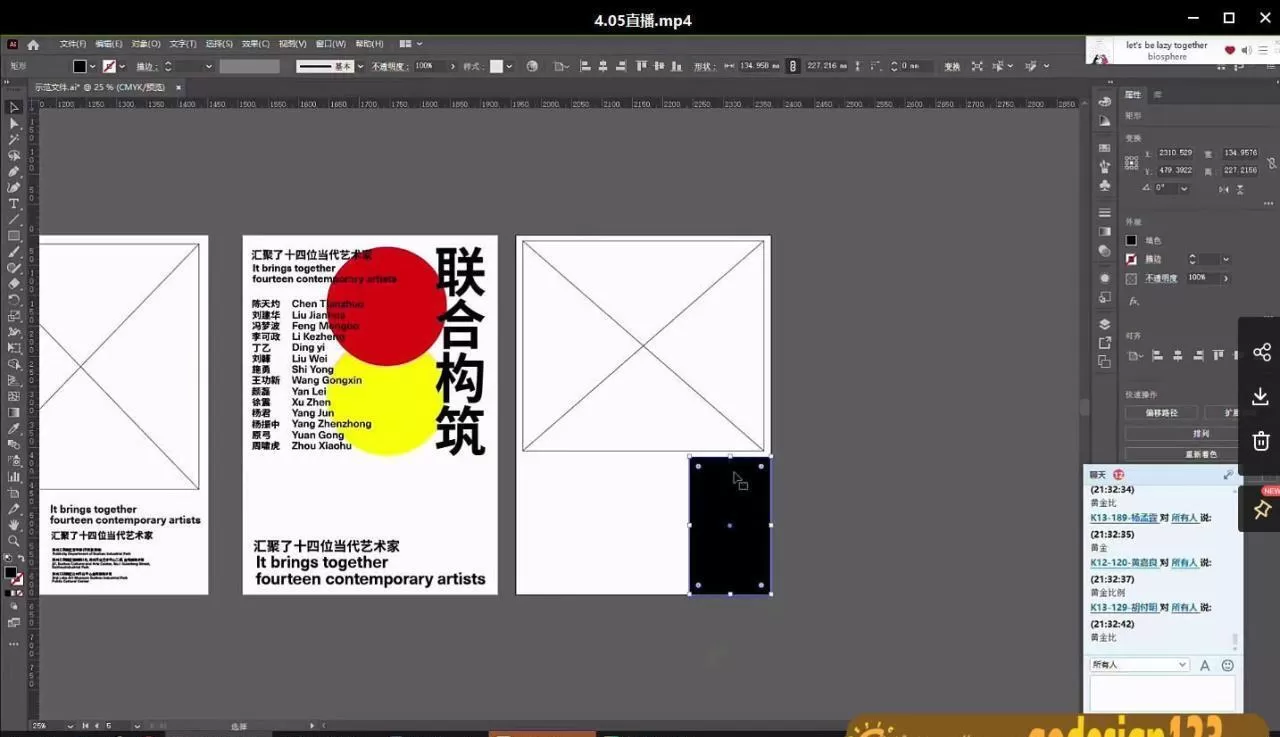This screenshot has height=737, width=1280.
Task: Switch to the 属性 panel tab
Action: pos(1133,94)
